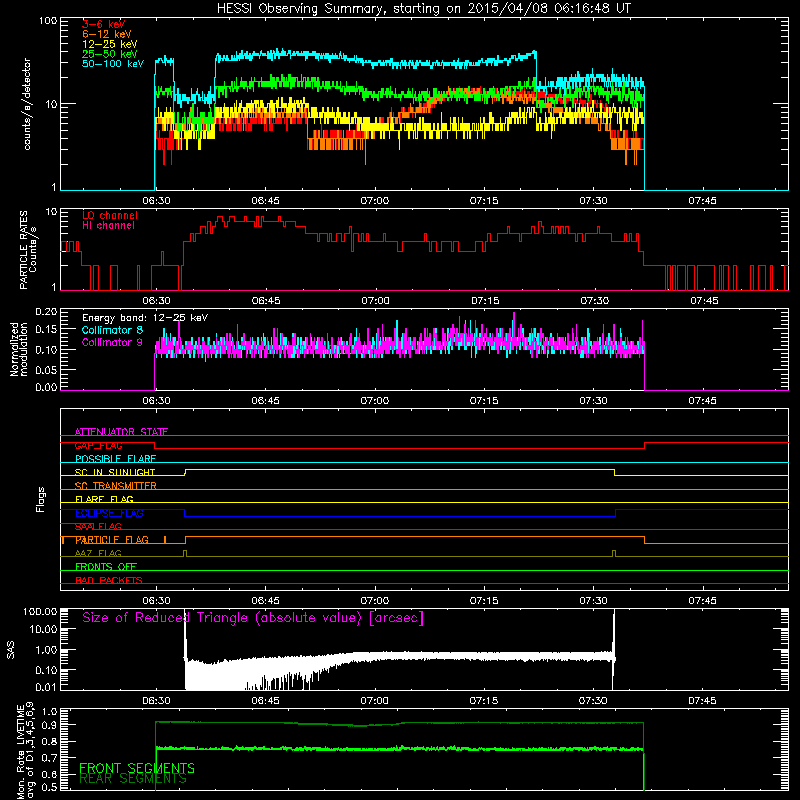
Task: Click the blue ECLIPSE_FLAG label
Action: pos(109,513)
